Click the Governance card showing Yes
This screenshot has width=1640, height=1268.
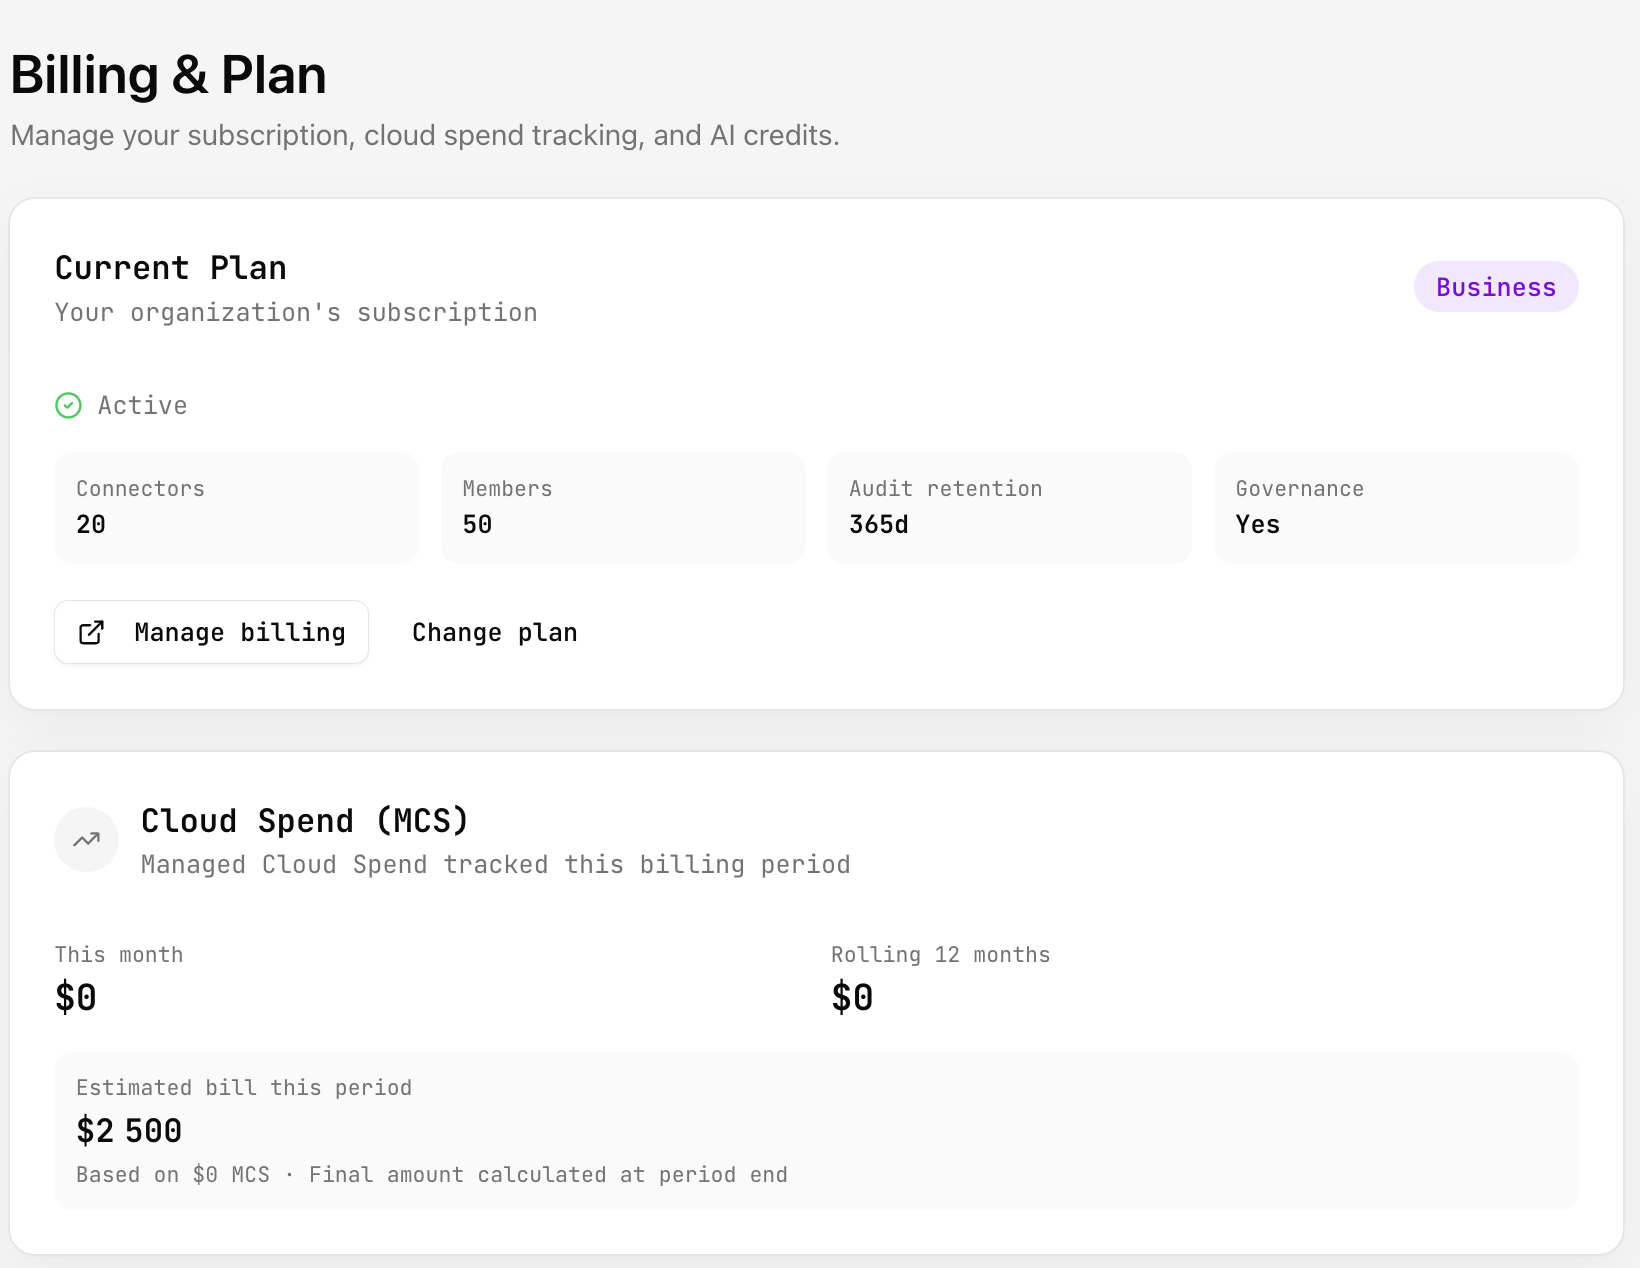point(1395,507)
